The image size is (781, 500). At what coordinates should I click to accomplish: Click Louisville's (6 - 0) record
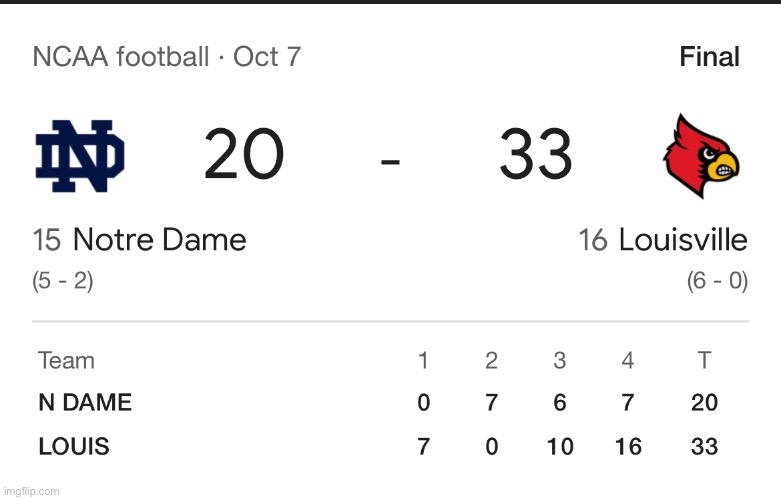717,281
